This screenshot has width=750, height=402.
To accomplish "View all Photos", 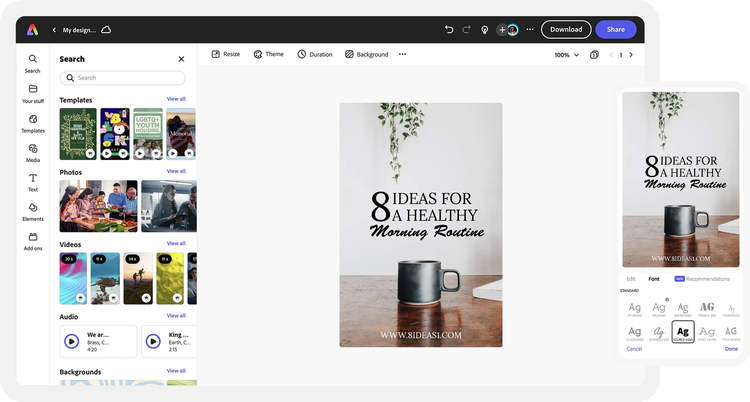I will (x=176, y=171).
